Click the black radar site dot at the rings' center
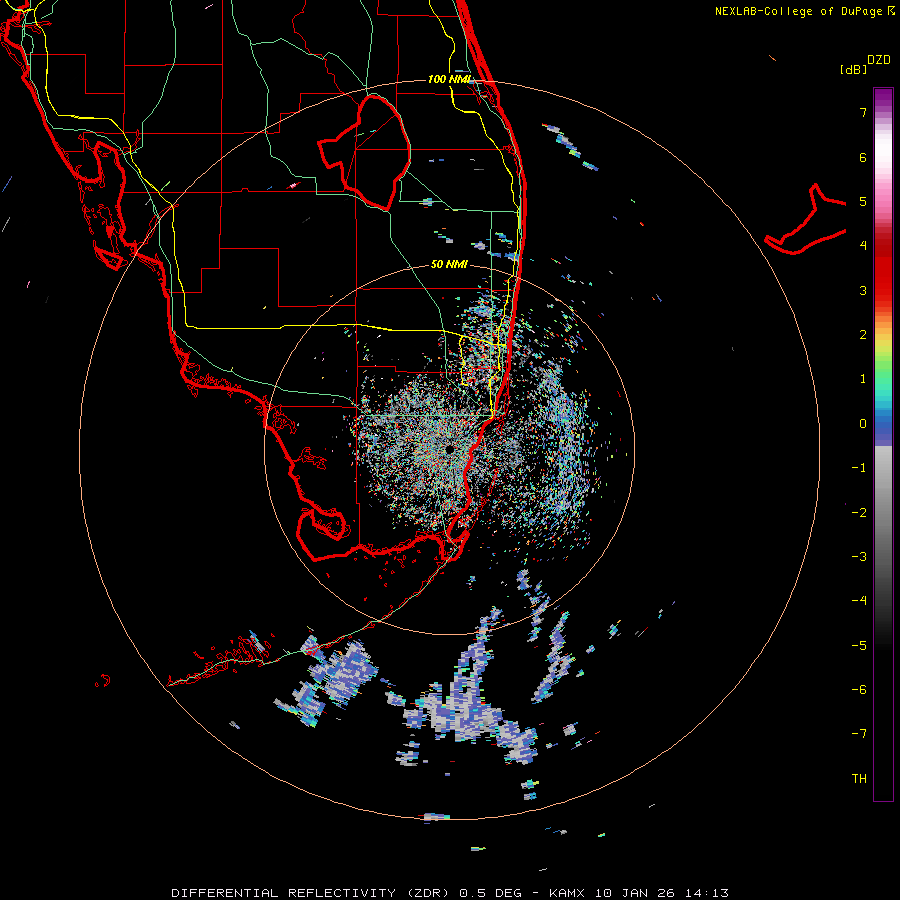Image resolution: width=900 pixels, height=900 pixels. tap(449, 449)
